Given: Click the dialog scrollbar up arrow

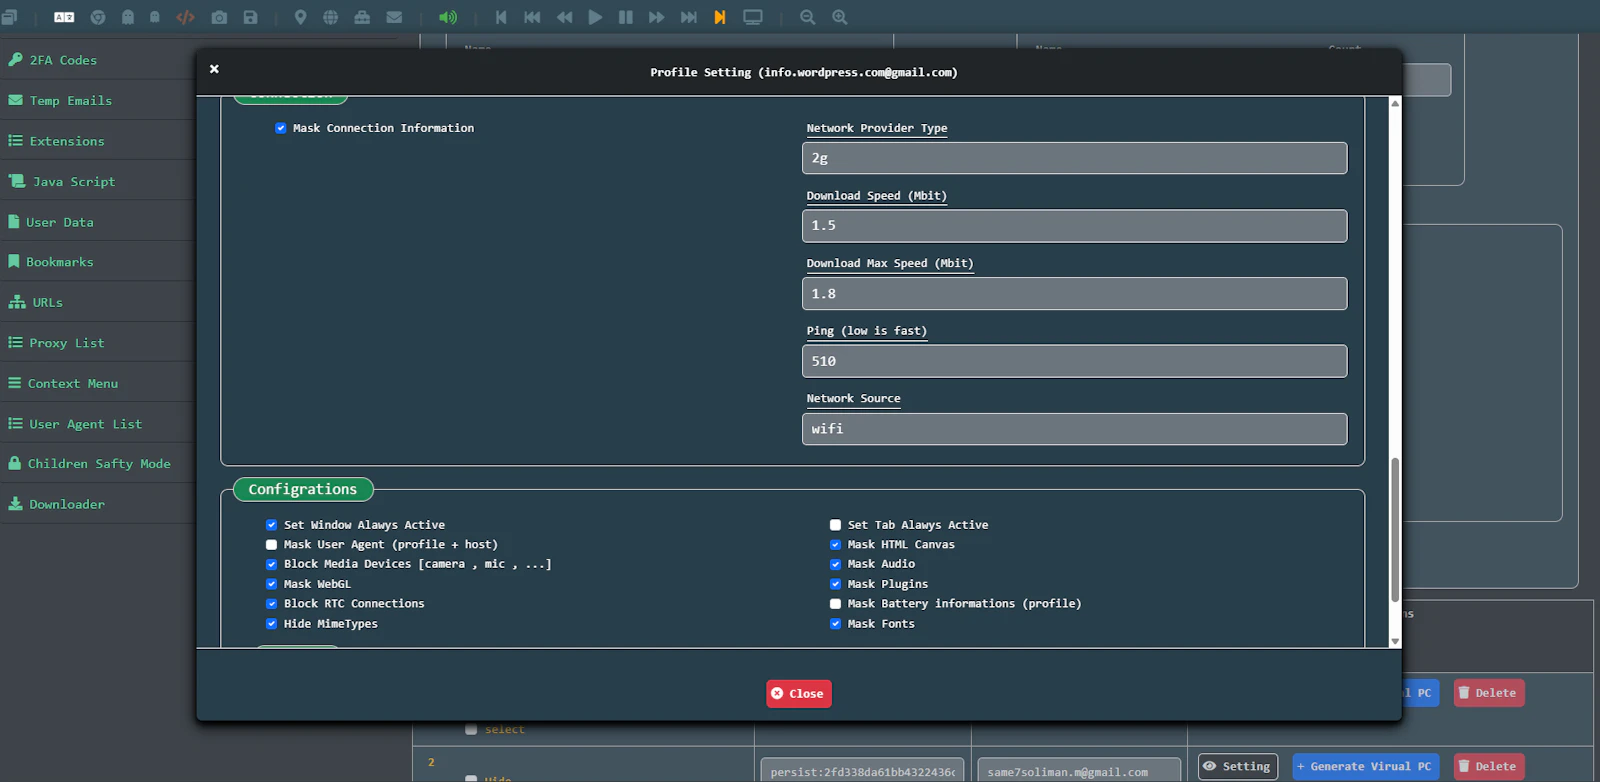Looking at the screenshot, I should tap(1395, 103).
